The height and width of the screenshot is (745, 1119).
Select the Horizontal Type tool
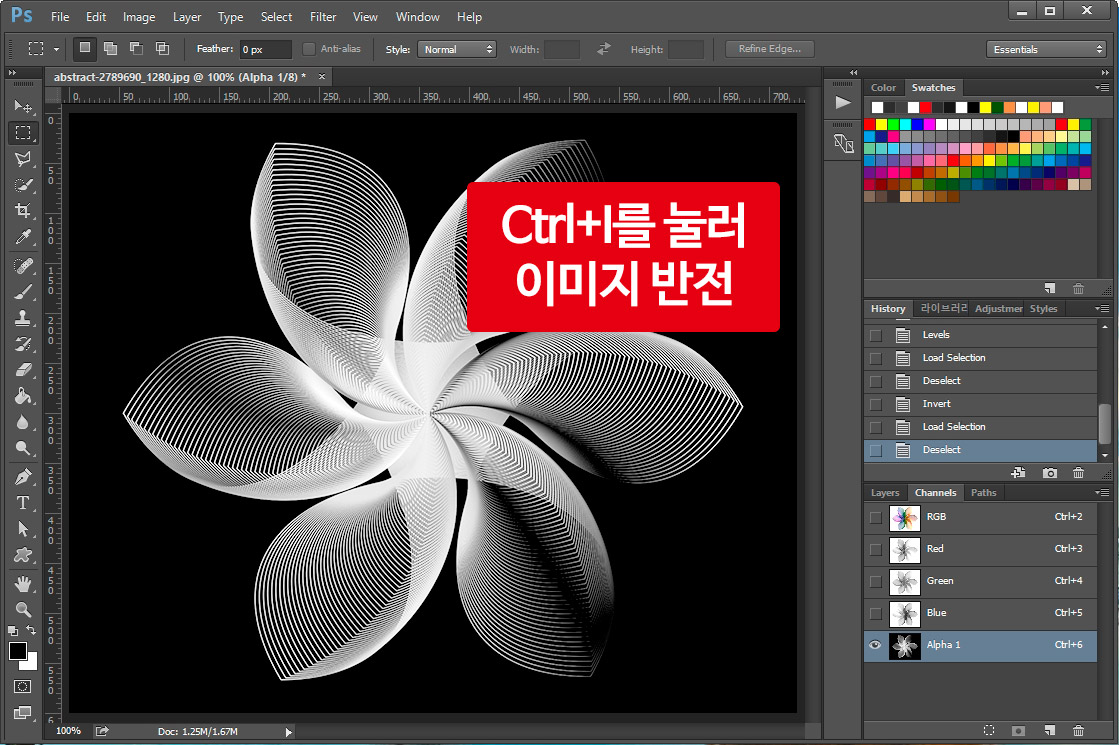(x=24, y=503)
